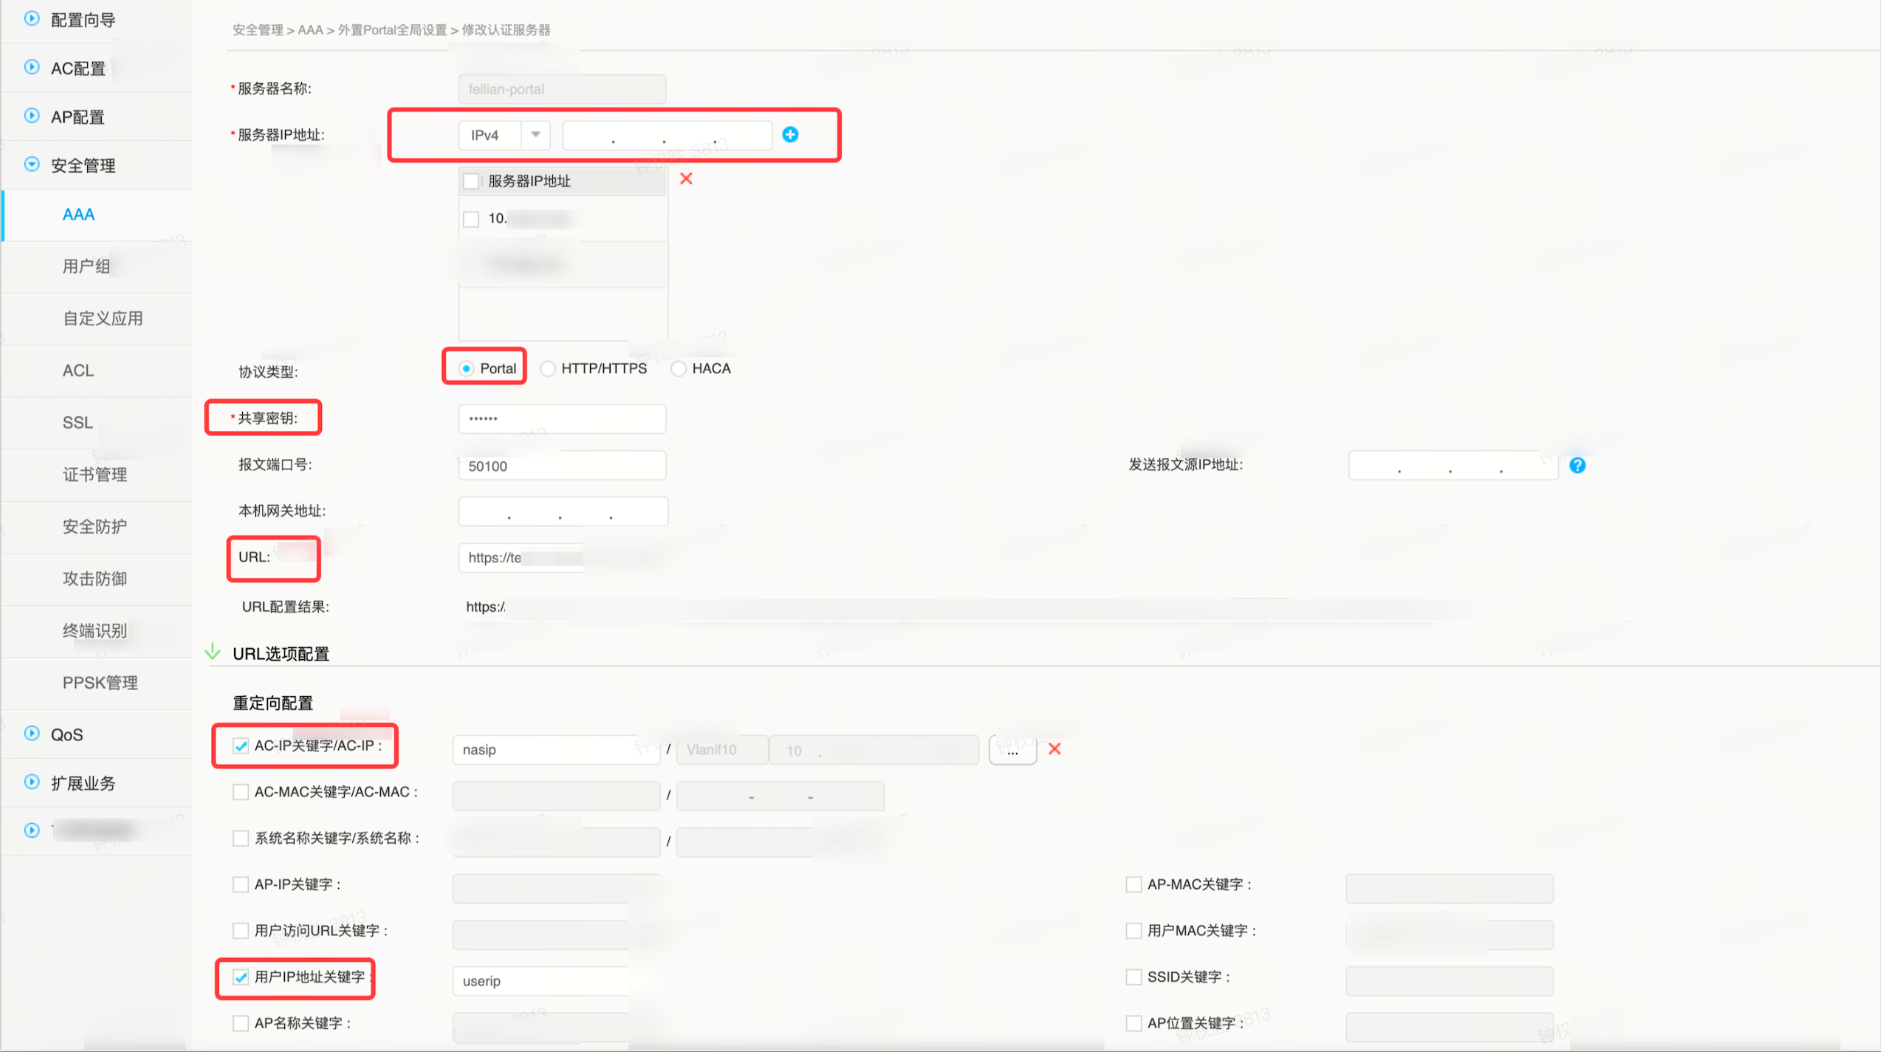1881x1052 pixels.
Task: Open the 攻击防御 menu item
Action: [95, 578]
